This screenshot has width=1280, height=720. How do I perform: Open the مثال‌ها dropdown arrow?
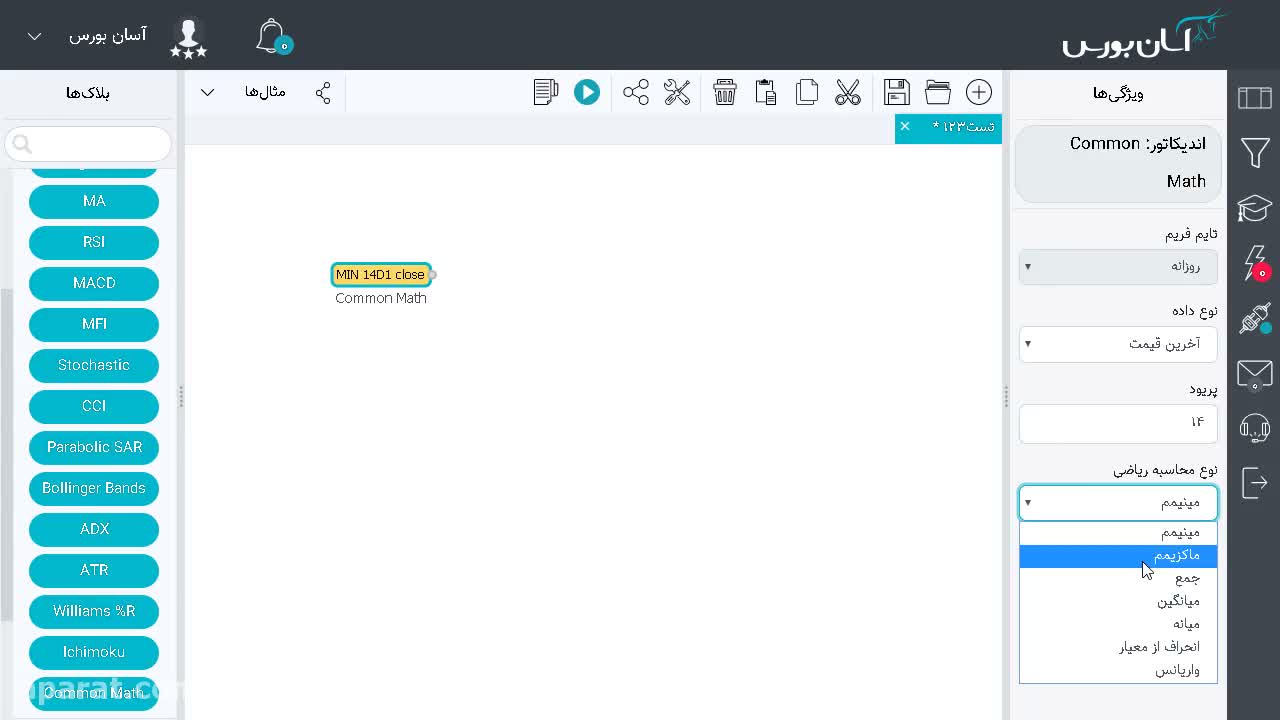207,93
